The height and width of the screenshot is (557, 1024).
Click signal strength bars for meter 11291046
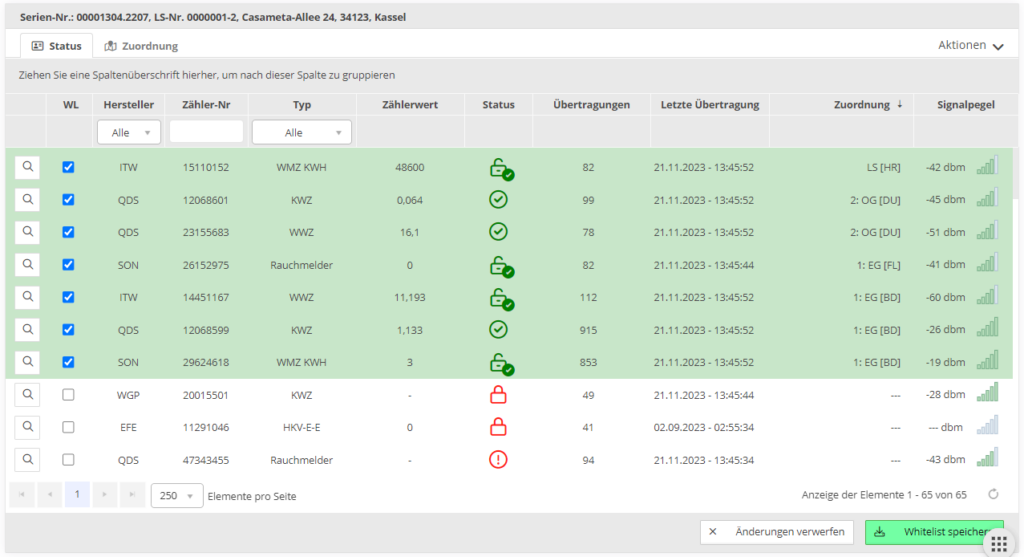coord(987,427)
